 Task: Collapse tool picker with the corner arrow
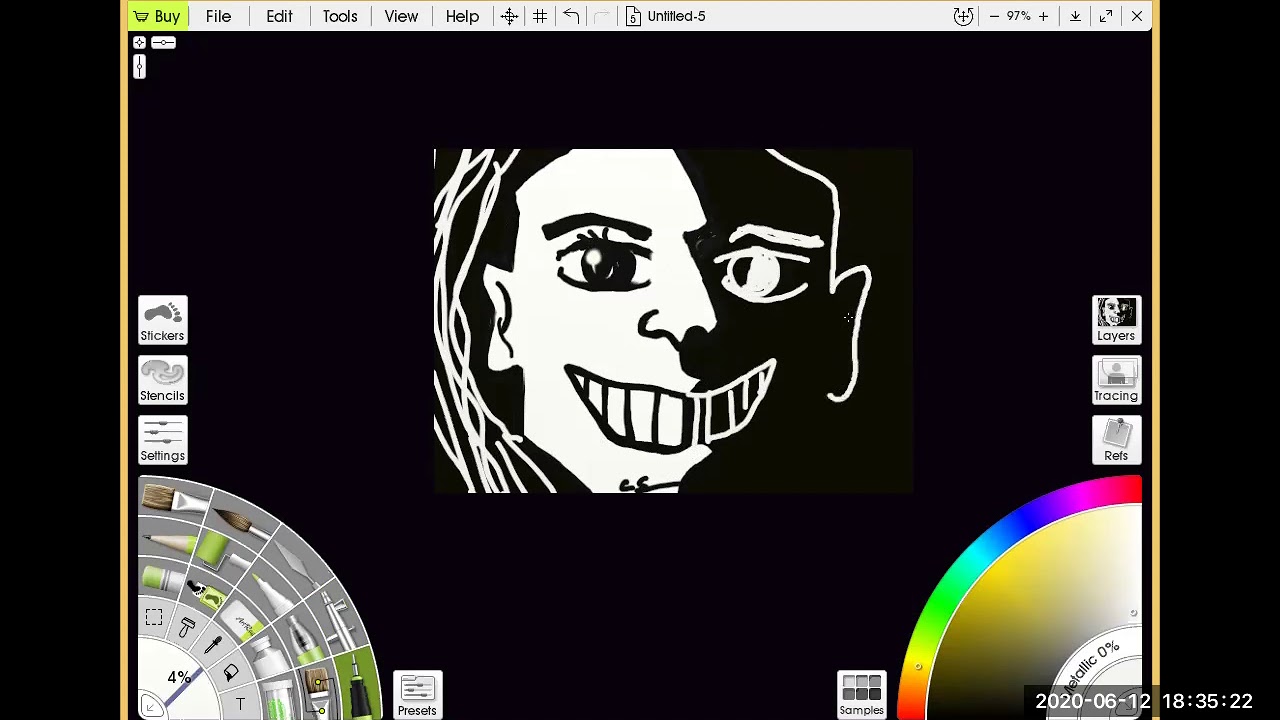[150, 707]
